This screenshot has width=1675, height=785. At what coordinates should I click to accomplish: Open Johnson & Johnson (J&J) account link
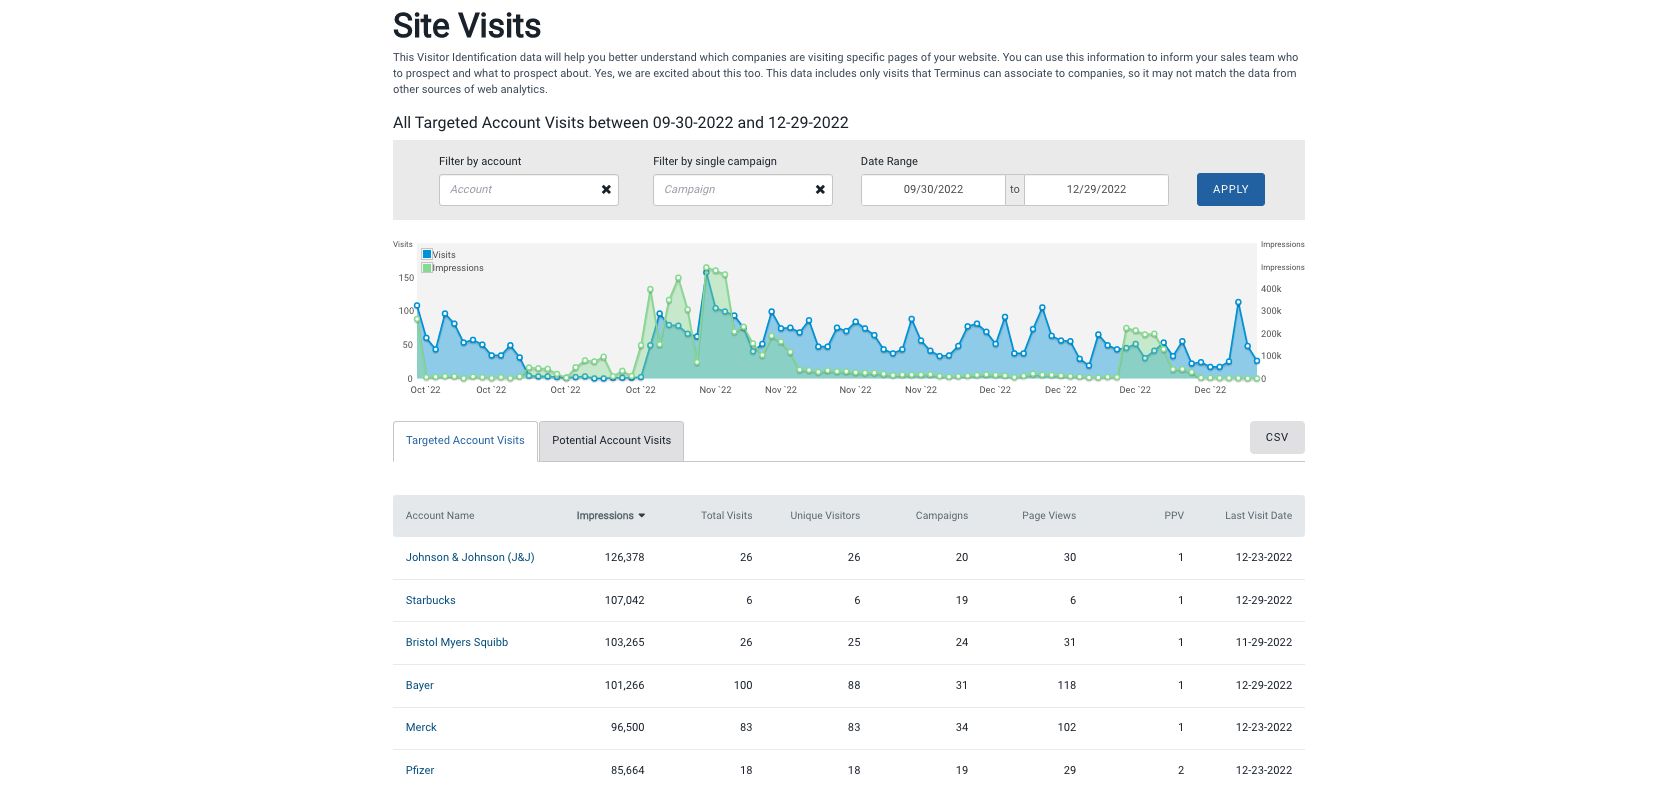pyautogui.click(x=470, y=558)
